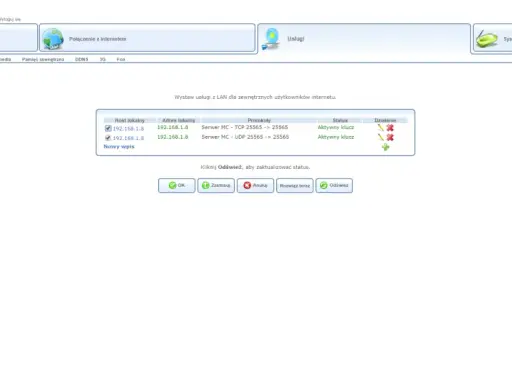
Task: Click green local address in UDP row
Action: click(x=173, y=137)
